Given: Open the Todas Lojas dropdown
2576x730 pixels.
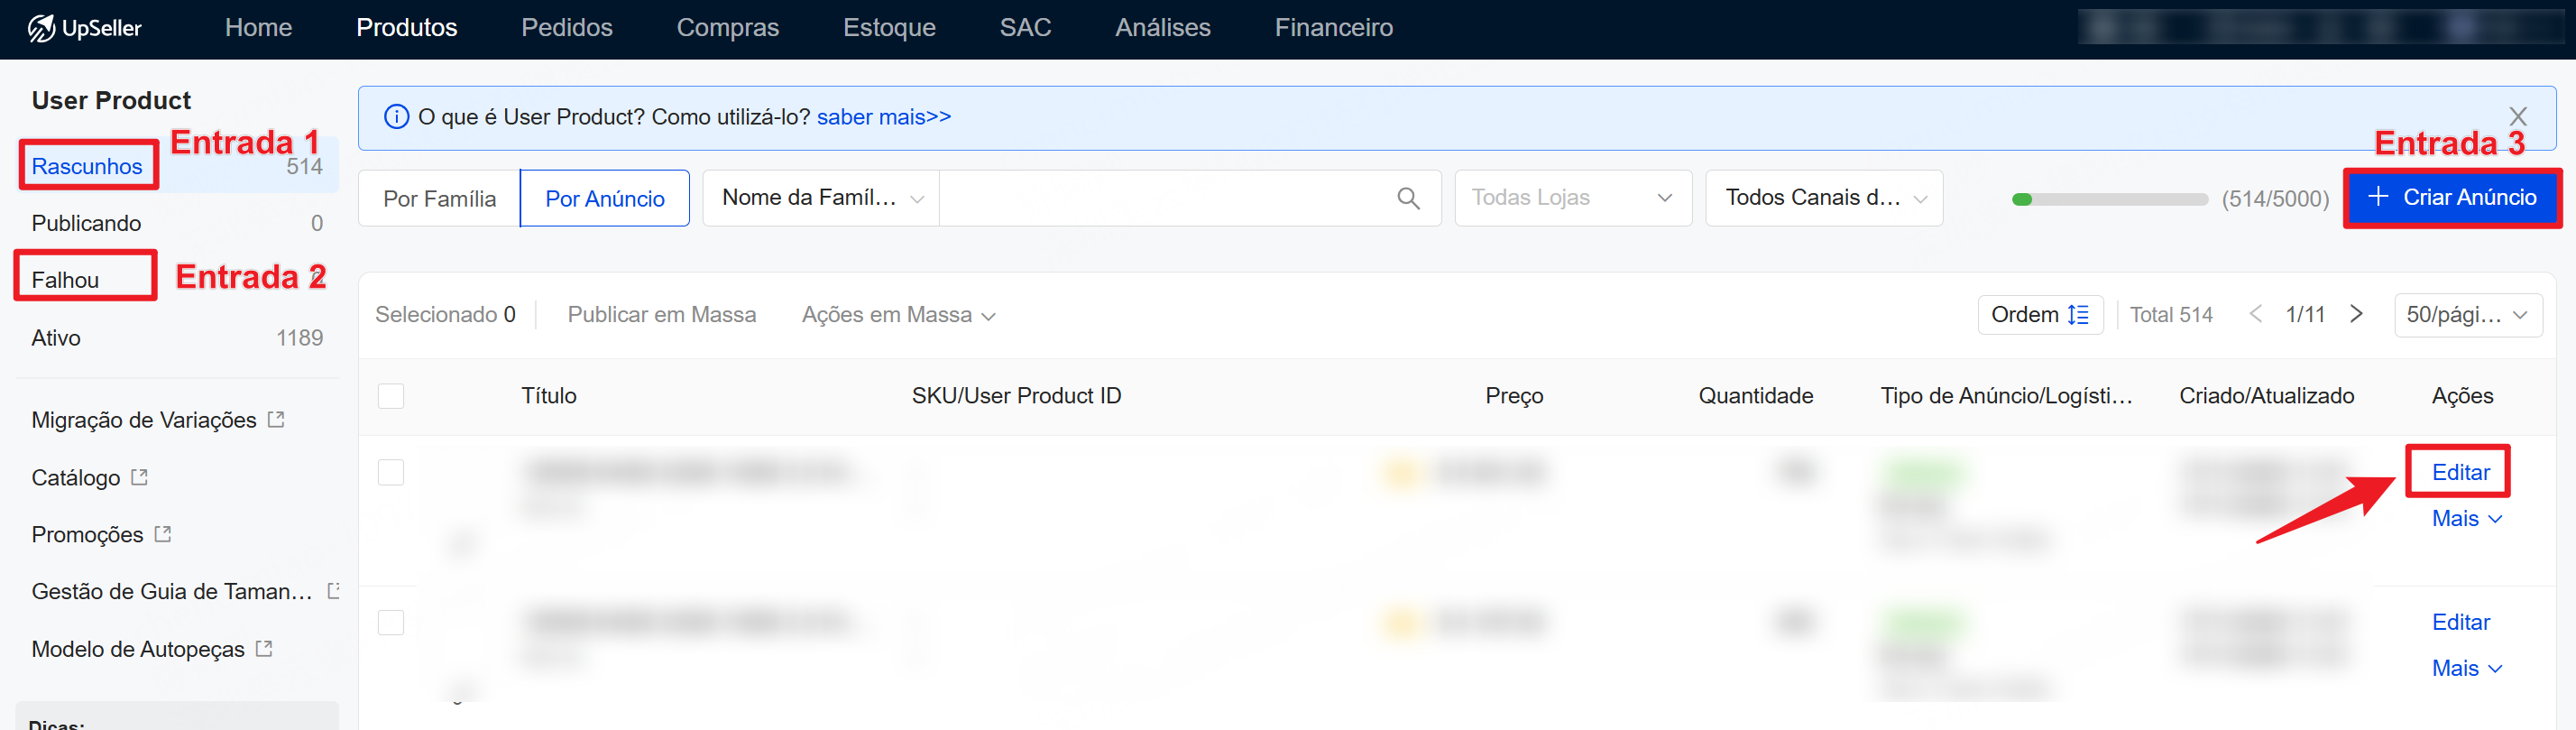Looking at the screenshot, I should [x=1572, y=198].
